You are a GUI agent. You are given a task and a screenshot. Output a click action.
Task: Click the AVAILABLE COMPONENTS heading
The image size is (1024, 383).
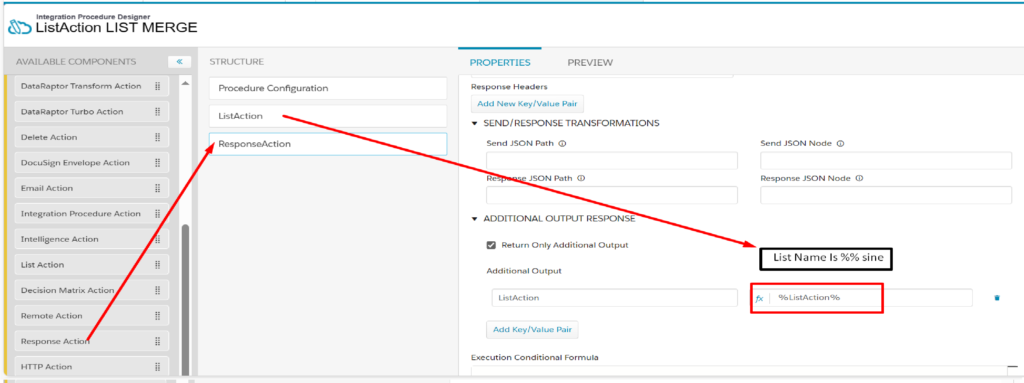pos(76,62)
